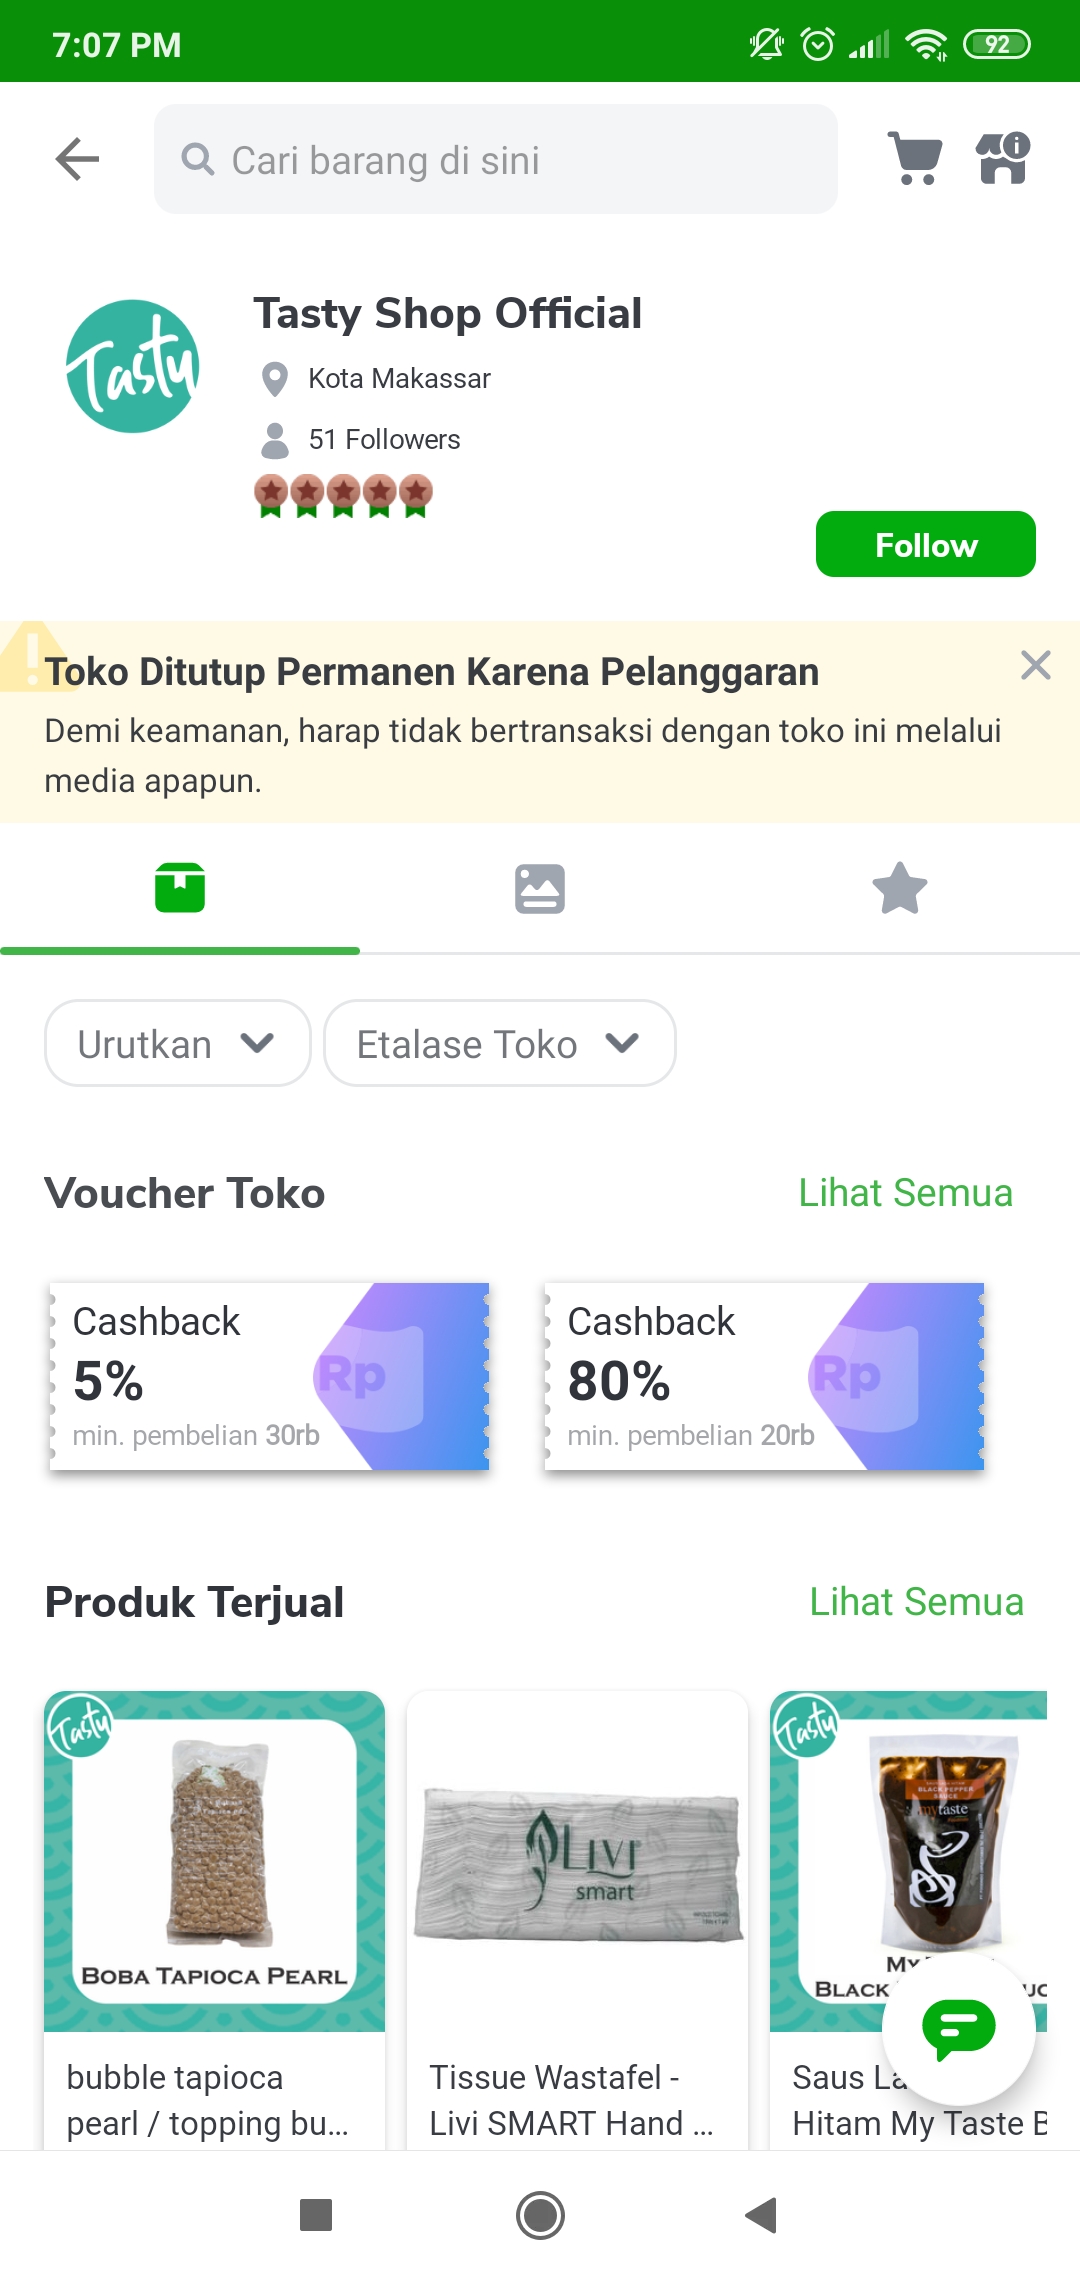Open the Boba Tapioca Pearl product thumbnail
The image size is (1080, 2280).
coord(214,1861)
